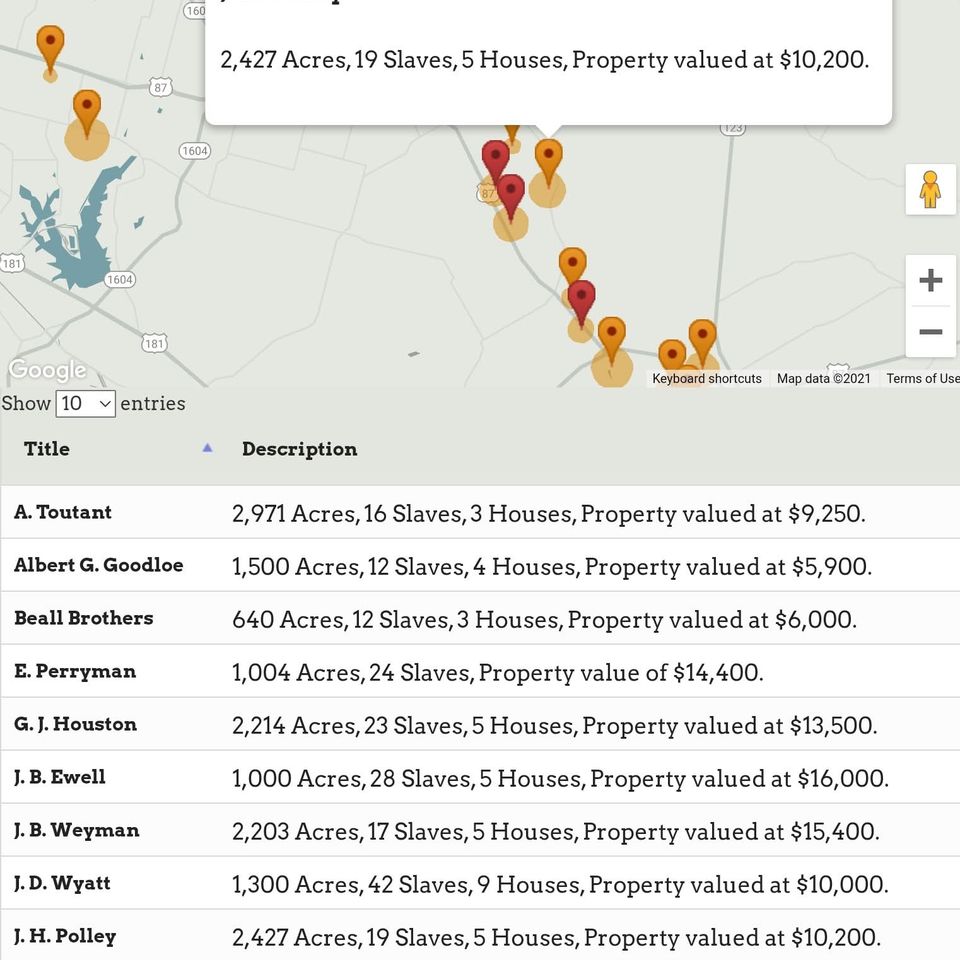Open the Terms of Use link
The width and height of the screenshot is (960, 960).
(x=922, y=379)
